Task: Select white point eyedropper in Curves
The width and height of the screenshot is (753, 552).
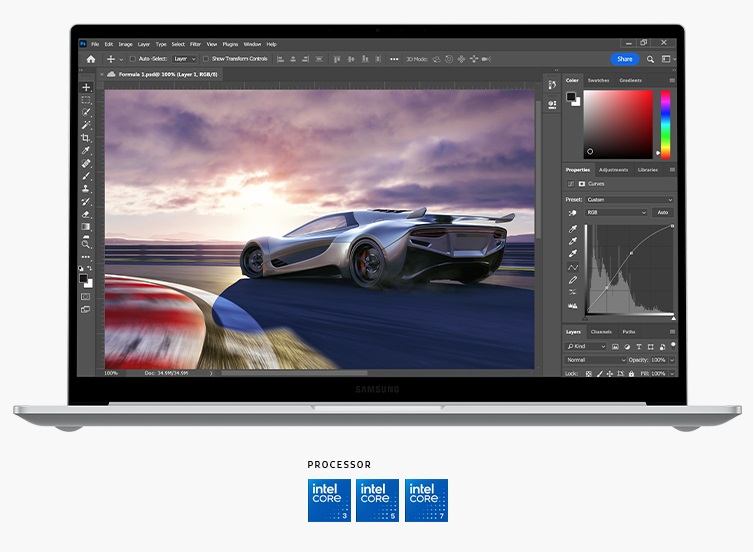Action: pyautogui.click(x=573, y=254)
